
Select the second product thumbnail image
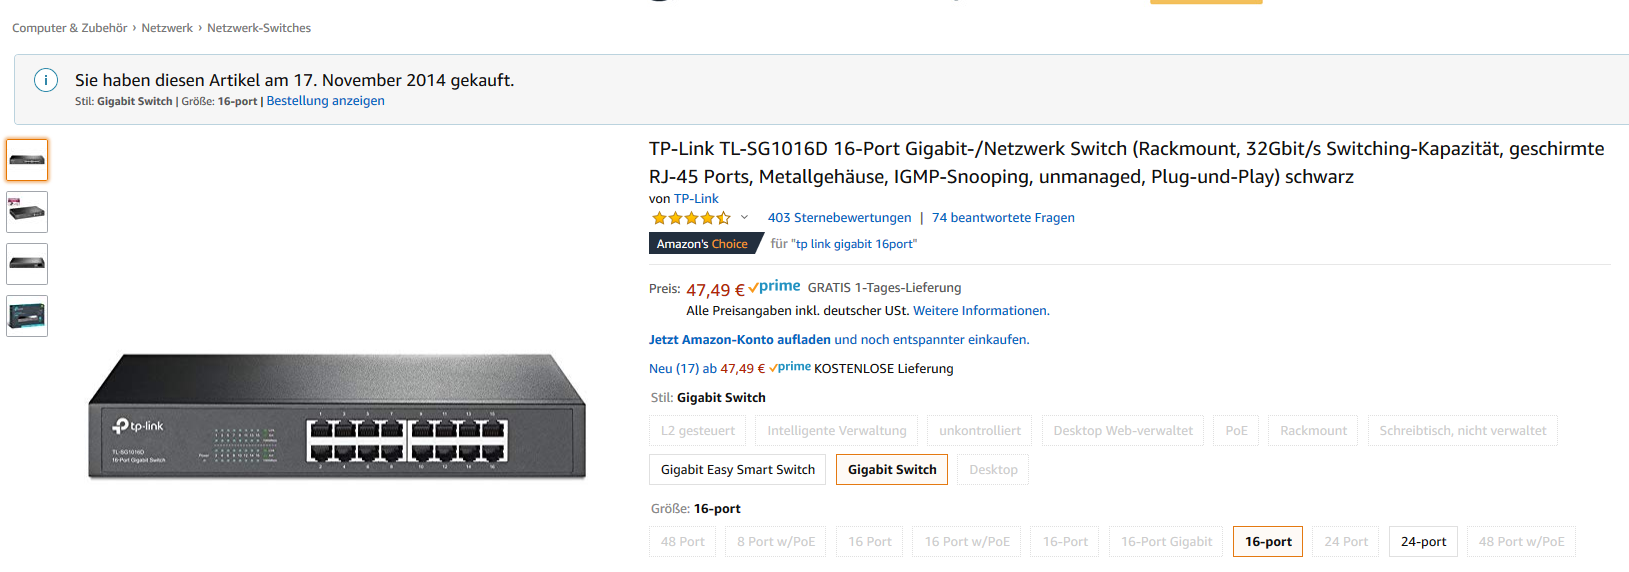coord(27,212)
